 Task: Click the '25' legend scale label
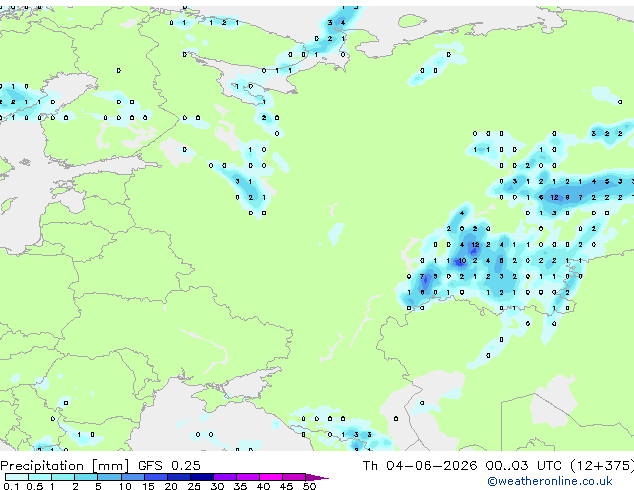[x=194, y=486]
